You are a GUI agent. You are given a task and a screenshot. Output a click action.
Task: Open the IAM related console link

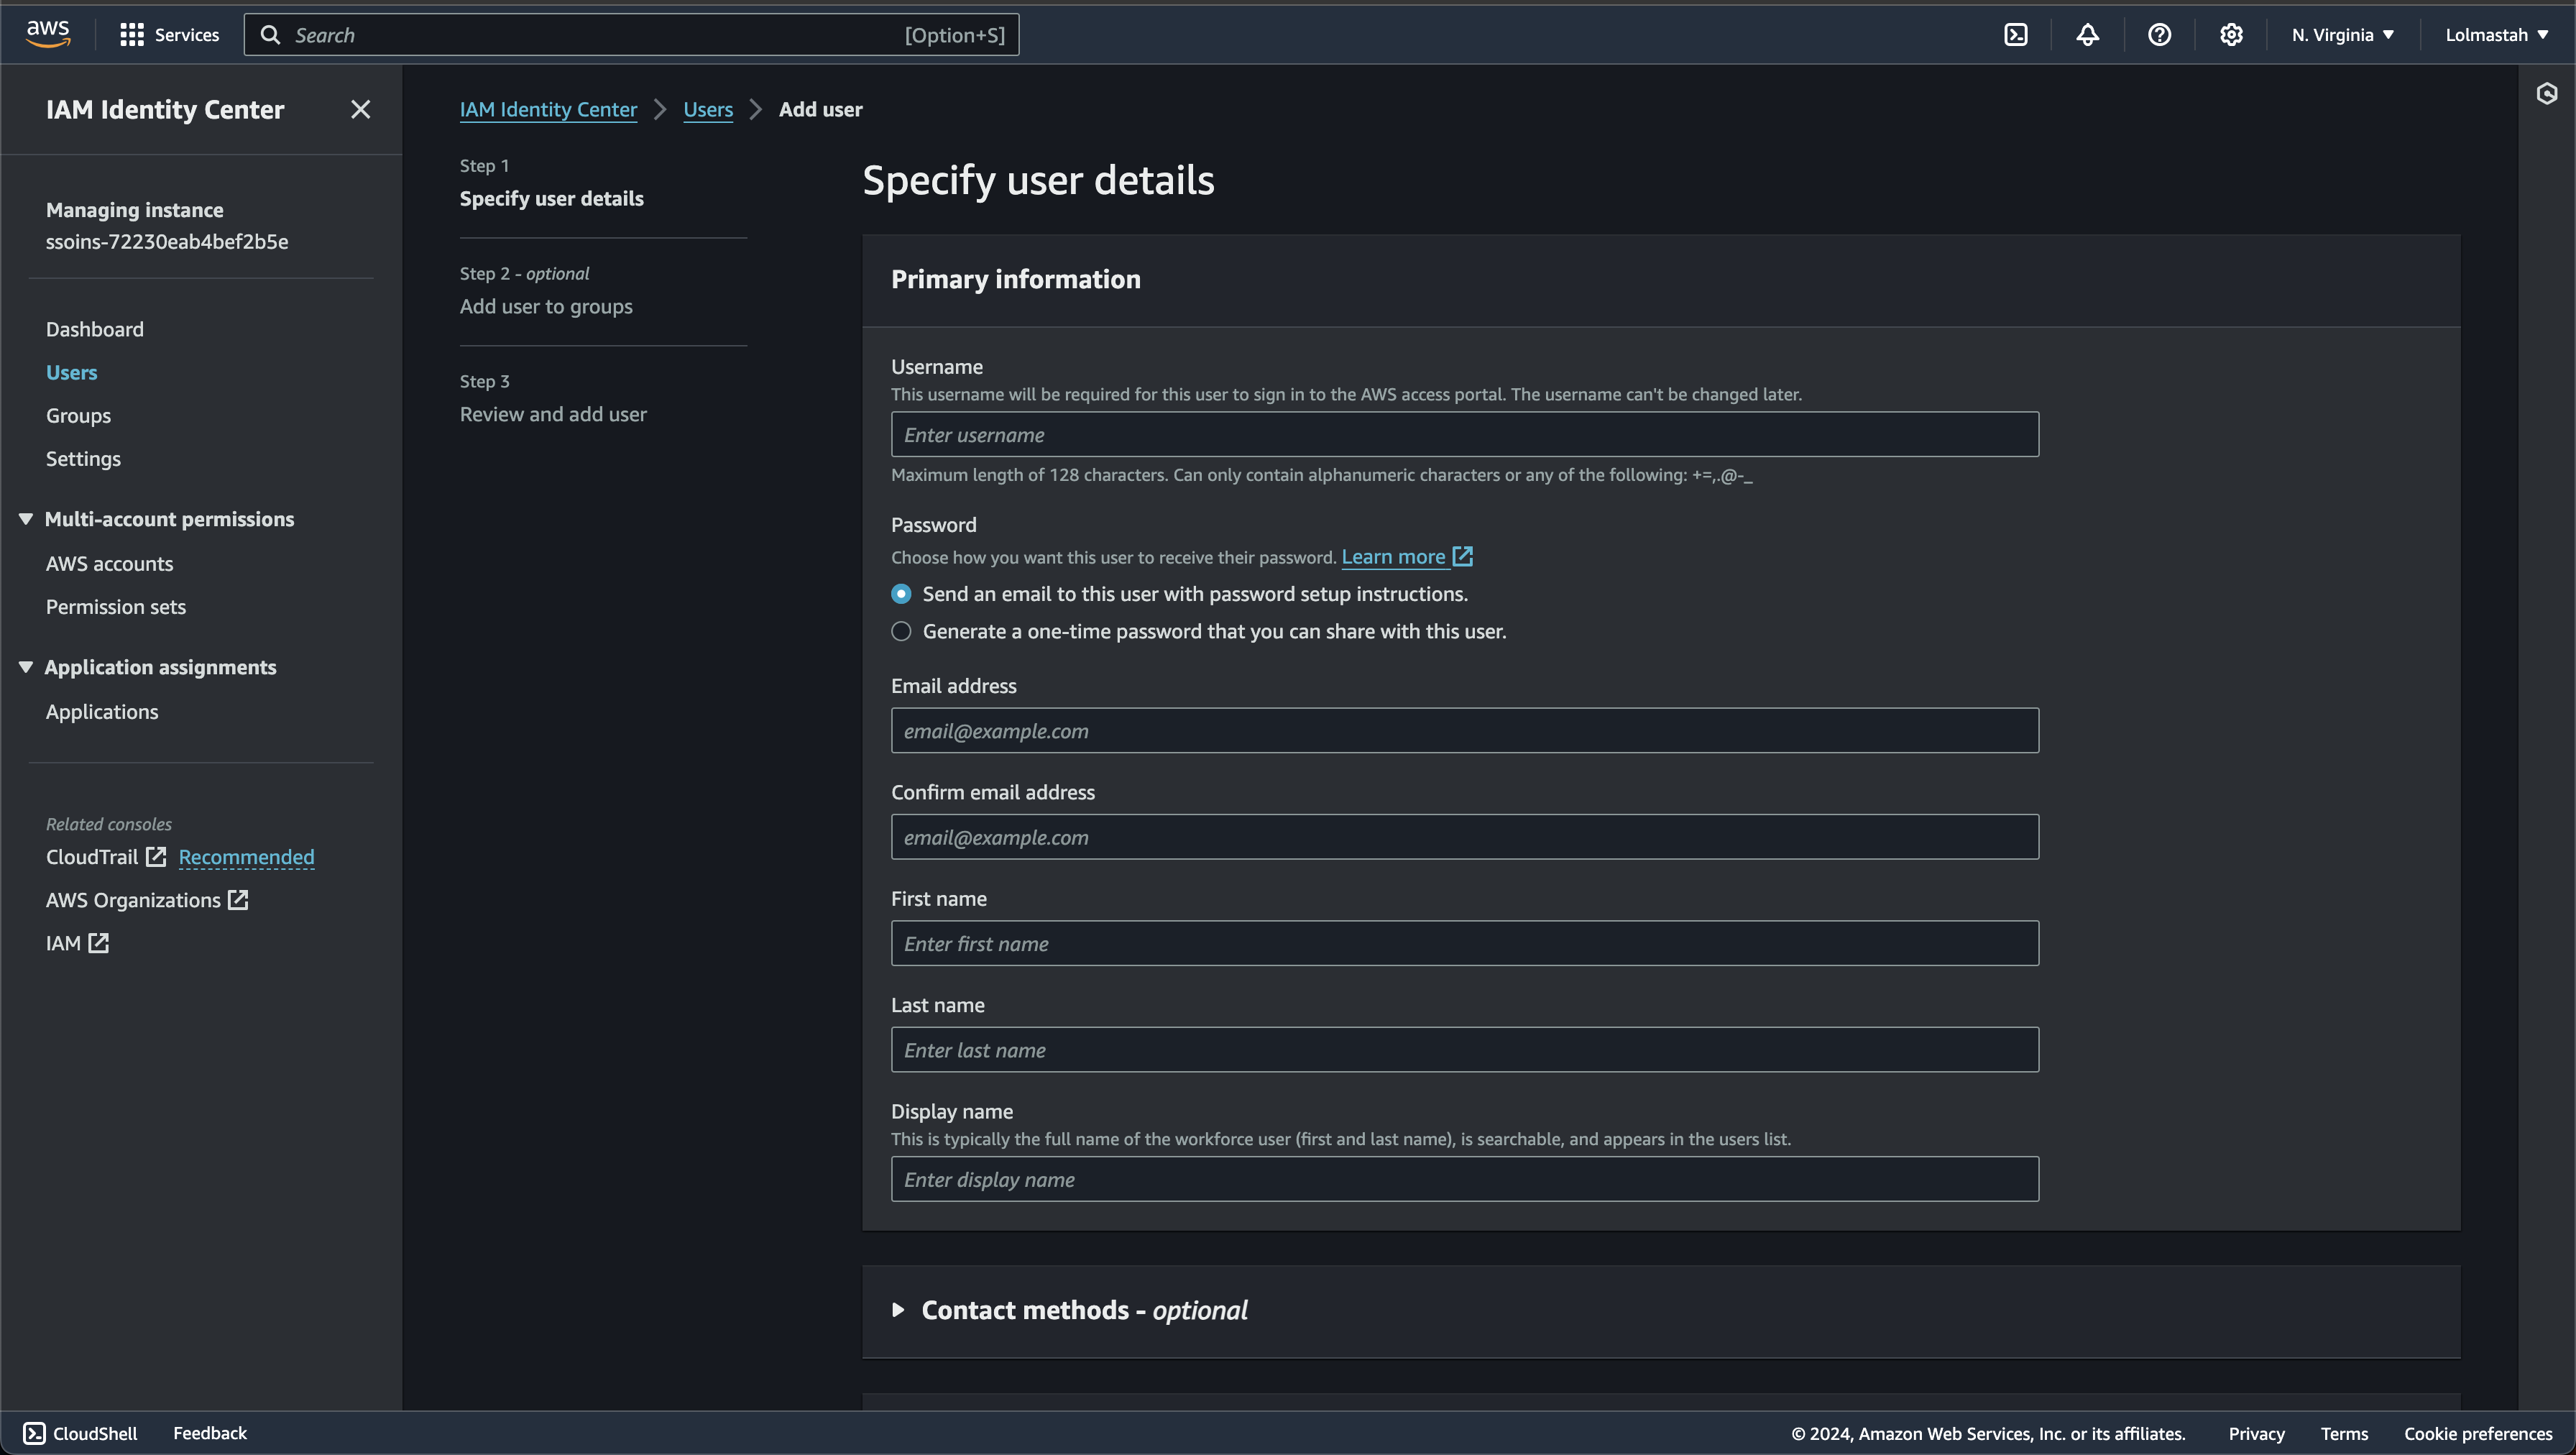(x=63, y=943)
